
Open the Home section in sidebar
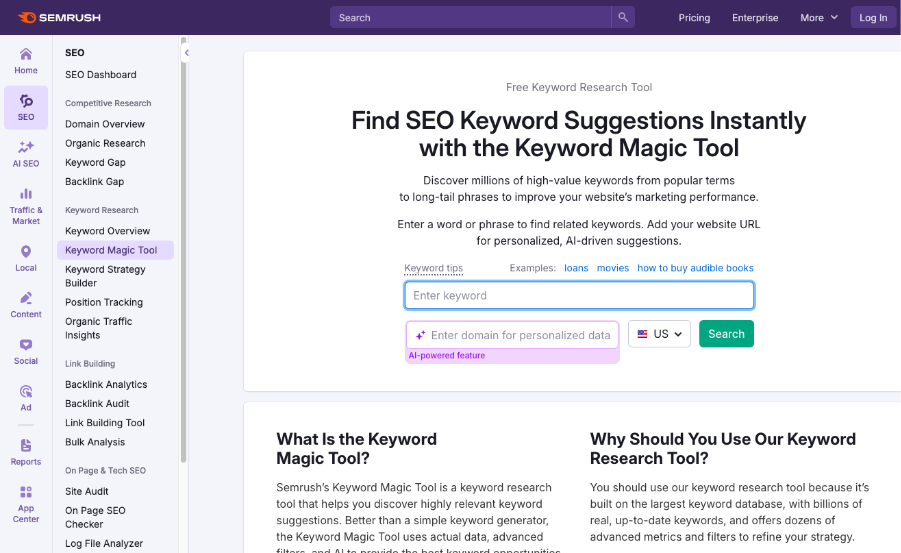(26, 60)
